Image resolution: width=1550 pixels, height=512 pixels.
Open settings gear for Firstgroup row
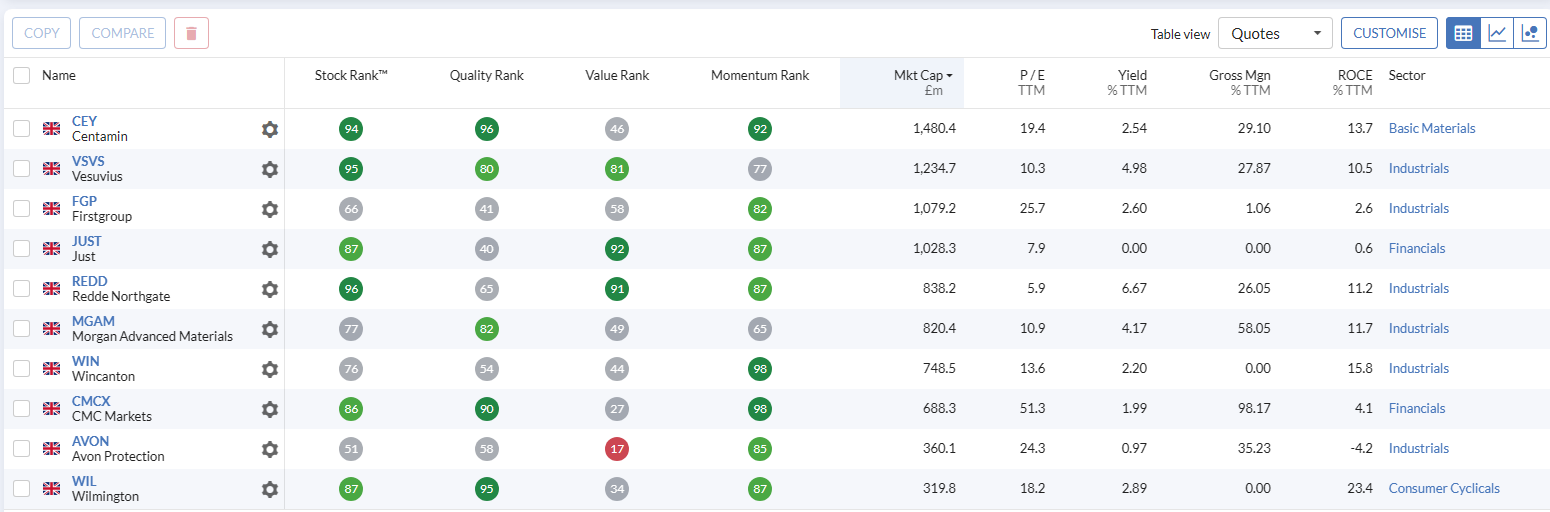pos(269,209)
